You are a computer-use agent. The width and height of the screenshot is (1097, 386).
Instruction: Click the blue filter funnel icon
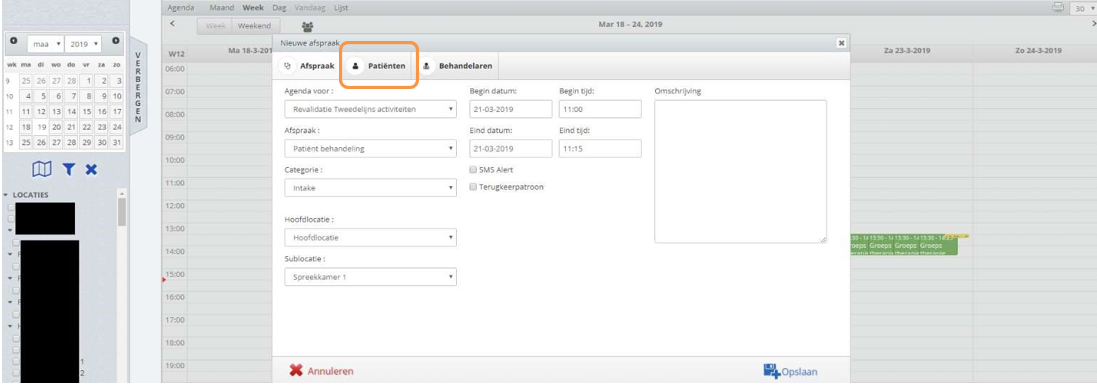[x=69, y=169]
